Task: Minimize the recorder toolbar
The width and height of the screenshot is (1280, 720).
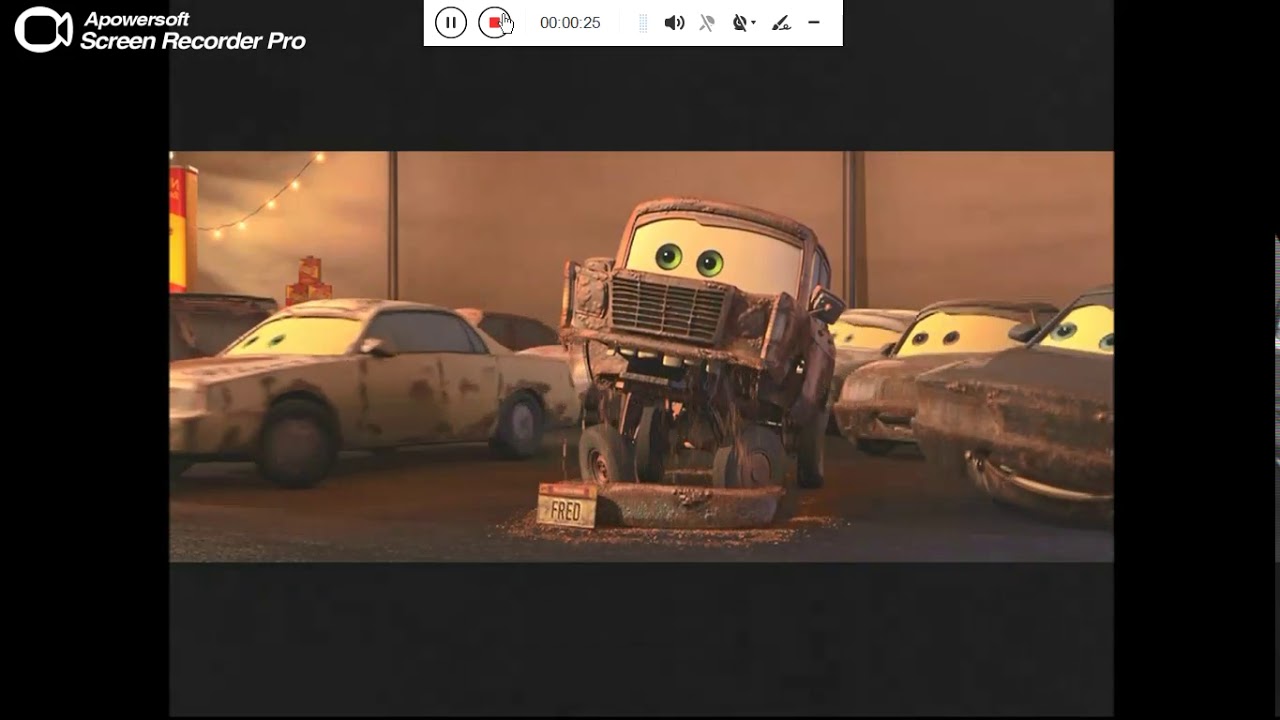Action: click(x=814, y=22)
